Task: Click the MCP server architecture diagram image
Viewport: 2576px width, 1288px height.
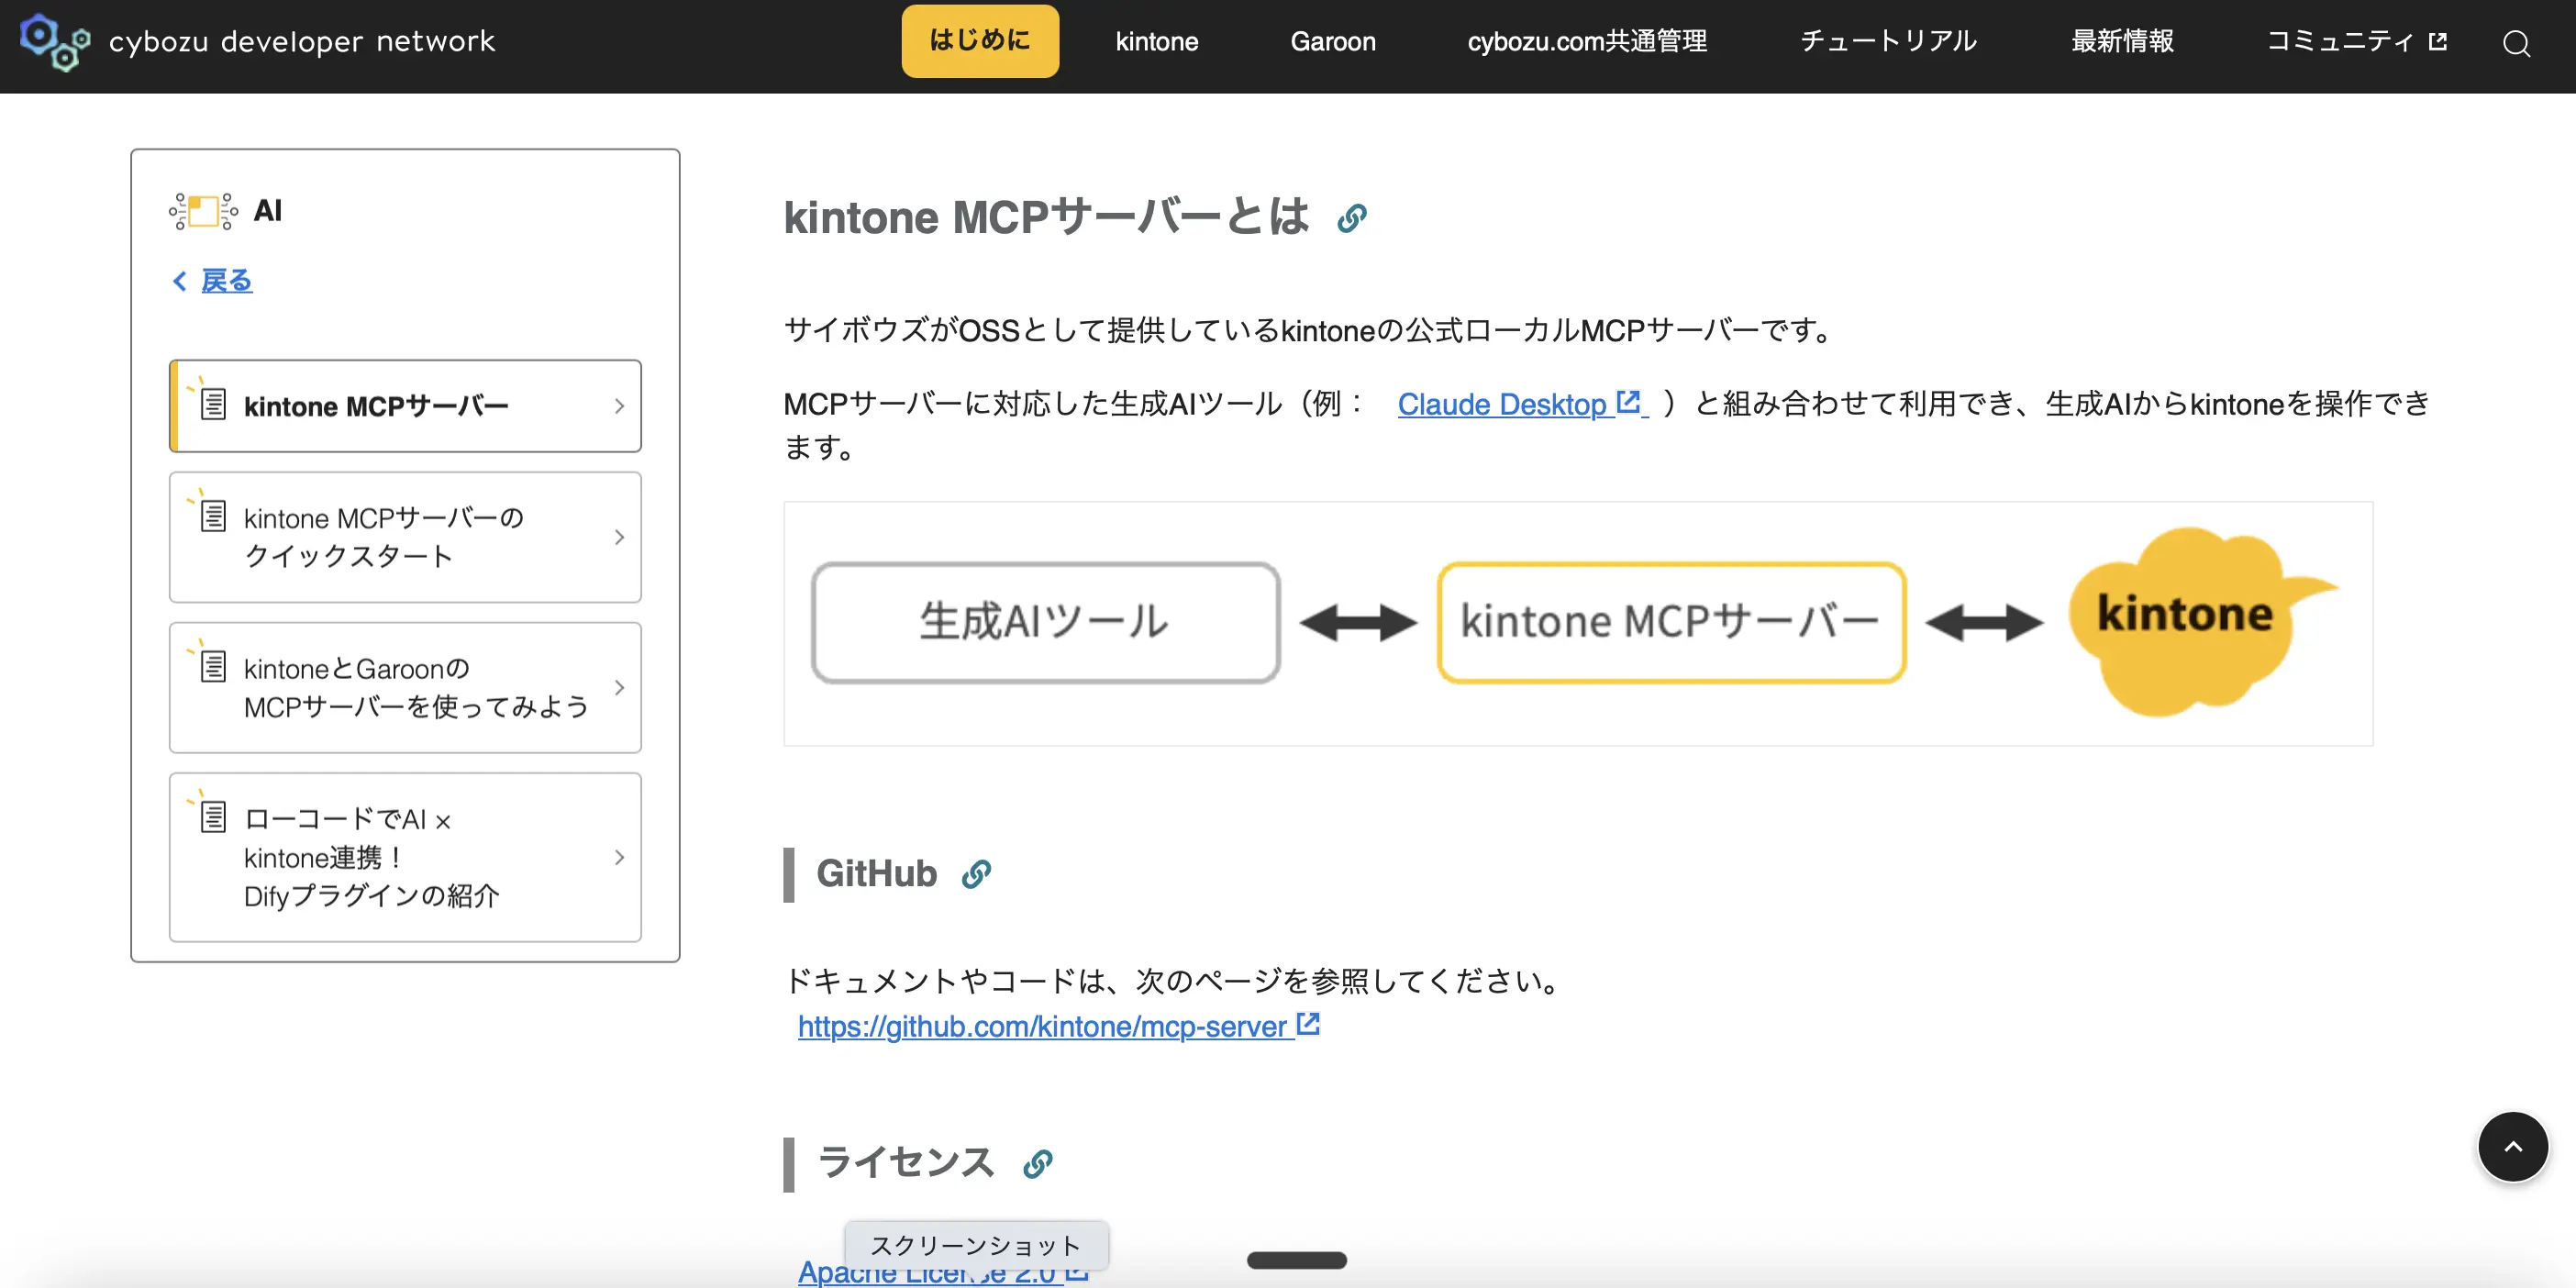Action: point(1578,623)
